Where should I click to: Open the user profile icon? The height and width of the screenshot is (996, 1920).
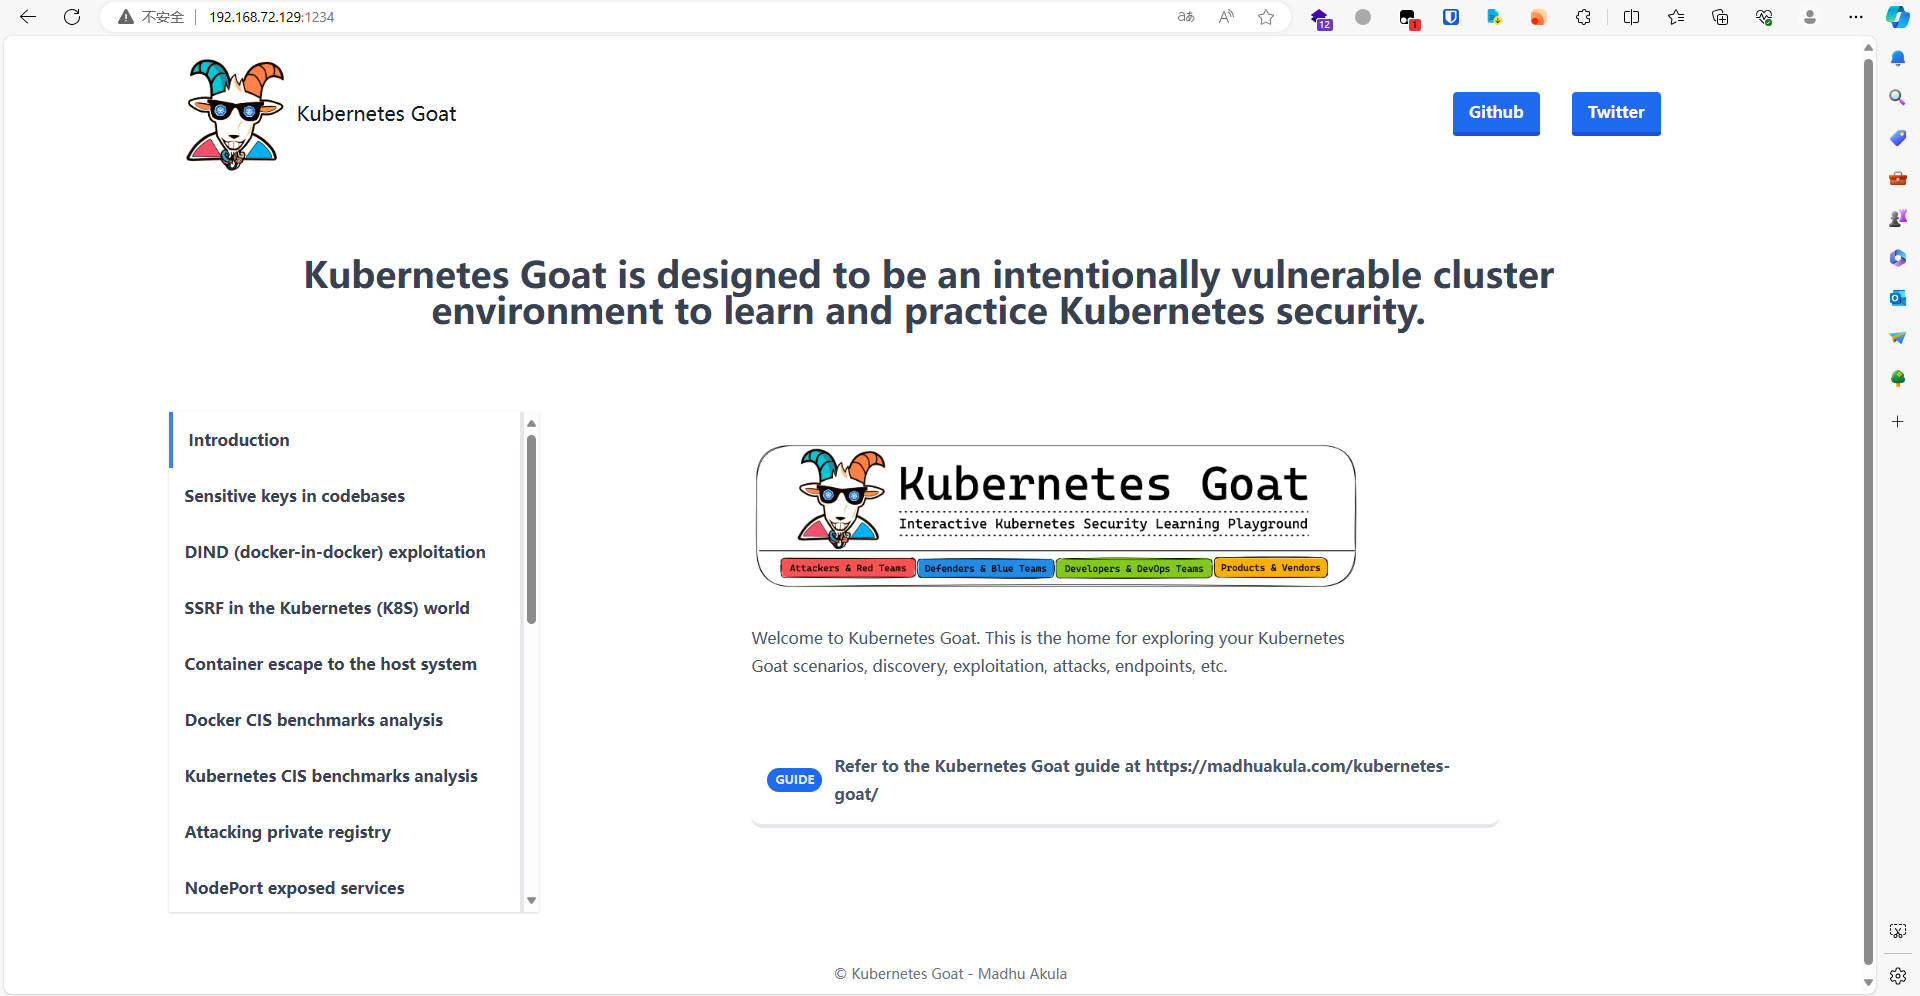[x=1810, y=17]
